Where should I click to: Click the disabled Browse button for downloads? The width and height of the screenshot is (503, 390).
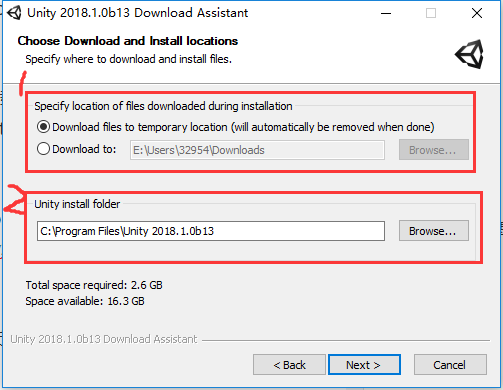click(434, 150)
